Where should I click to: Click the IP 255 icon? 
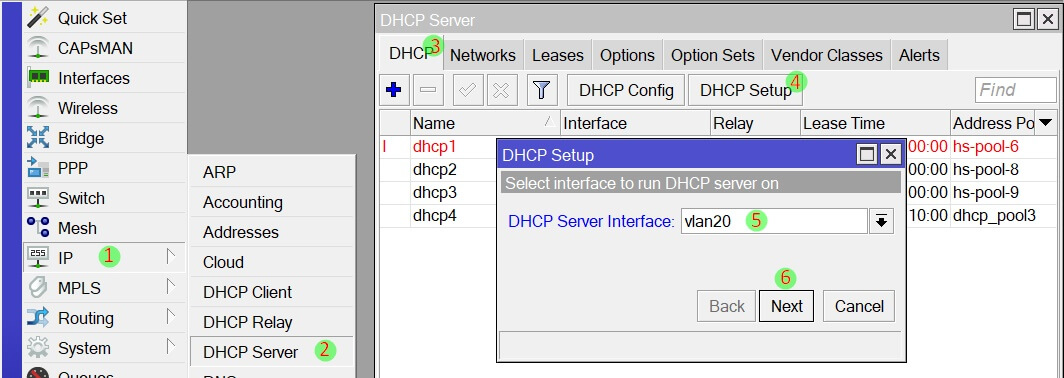38,257
